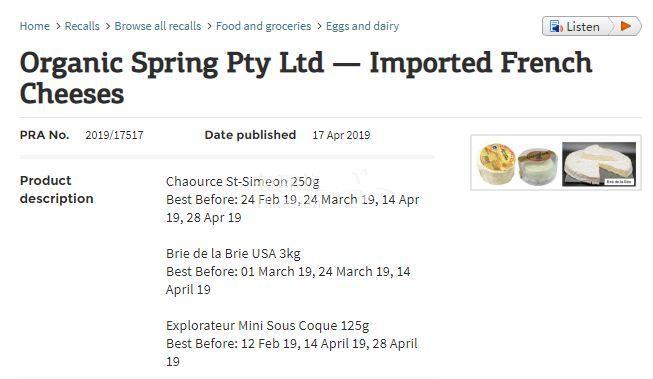This screenshot has width=653, height=379.
Task: Click the chevron after Browse all recalls
Action: 209,27
